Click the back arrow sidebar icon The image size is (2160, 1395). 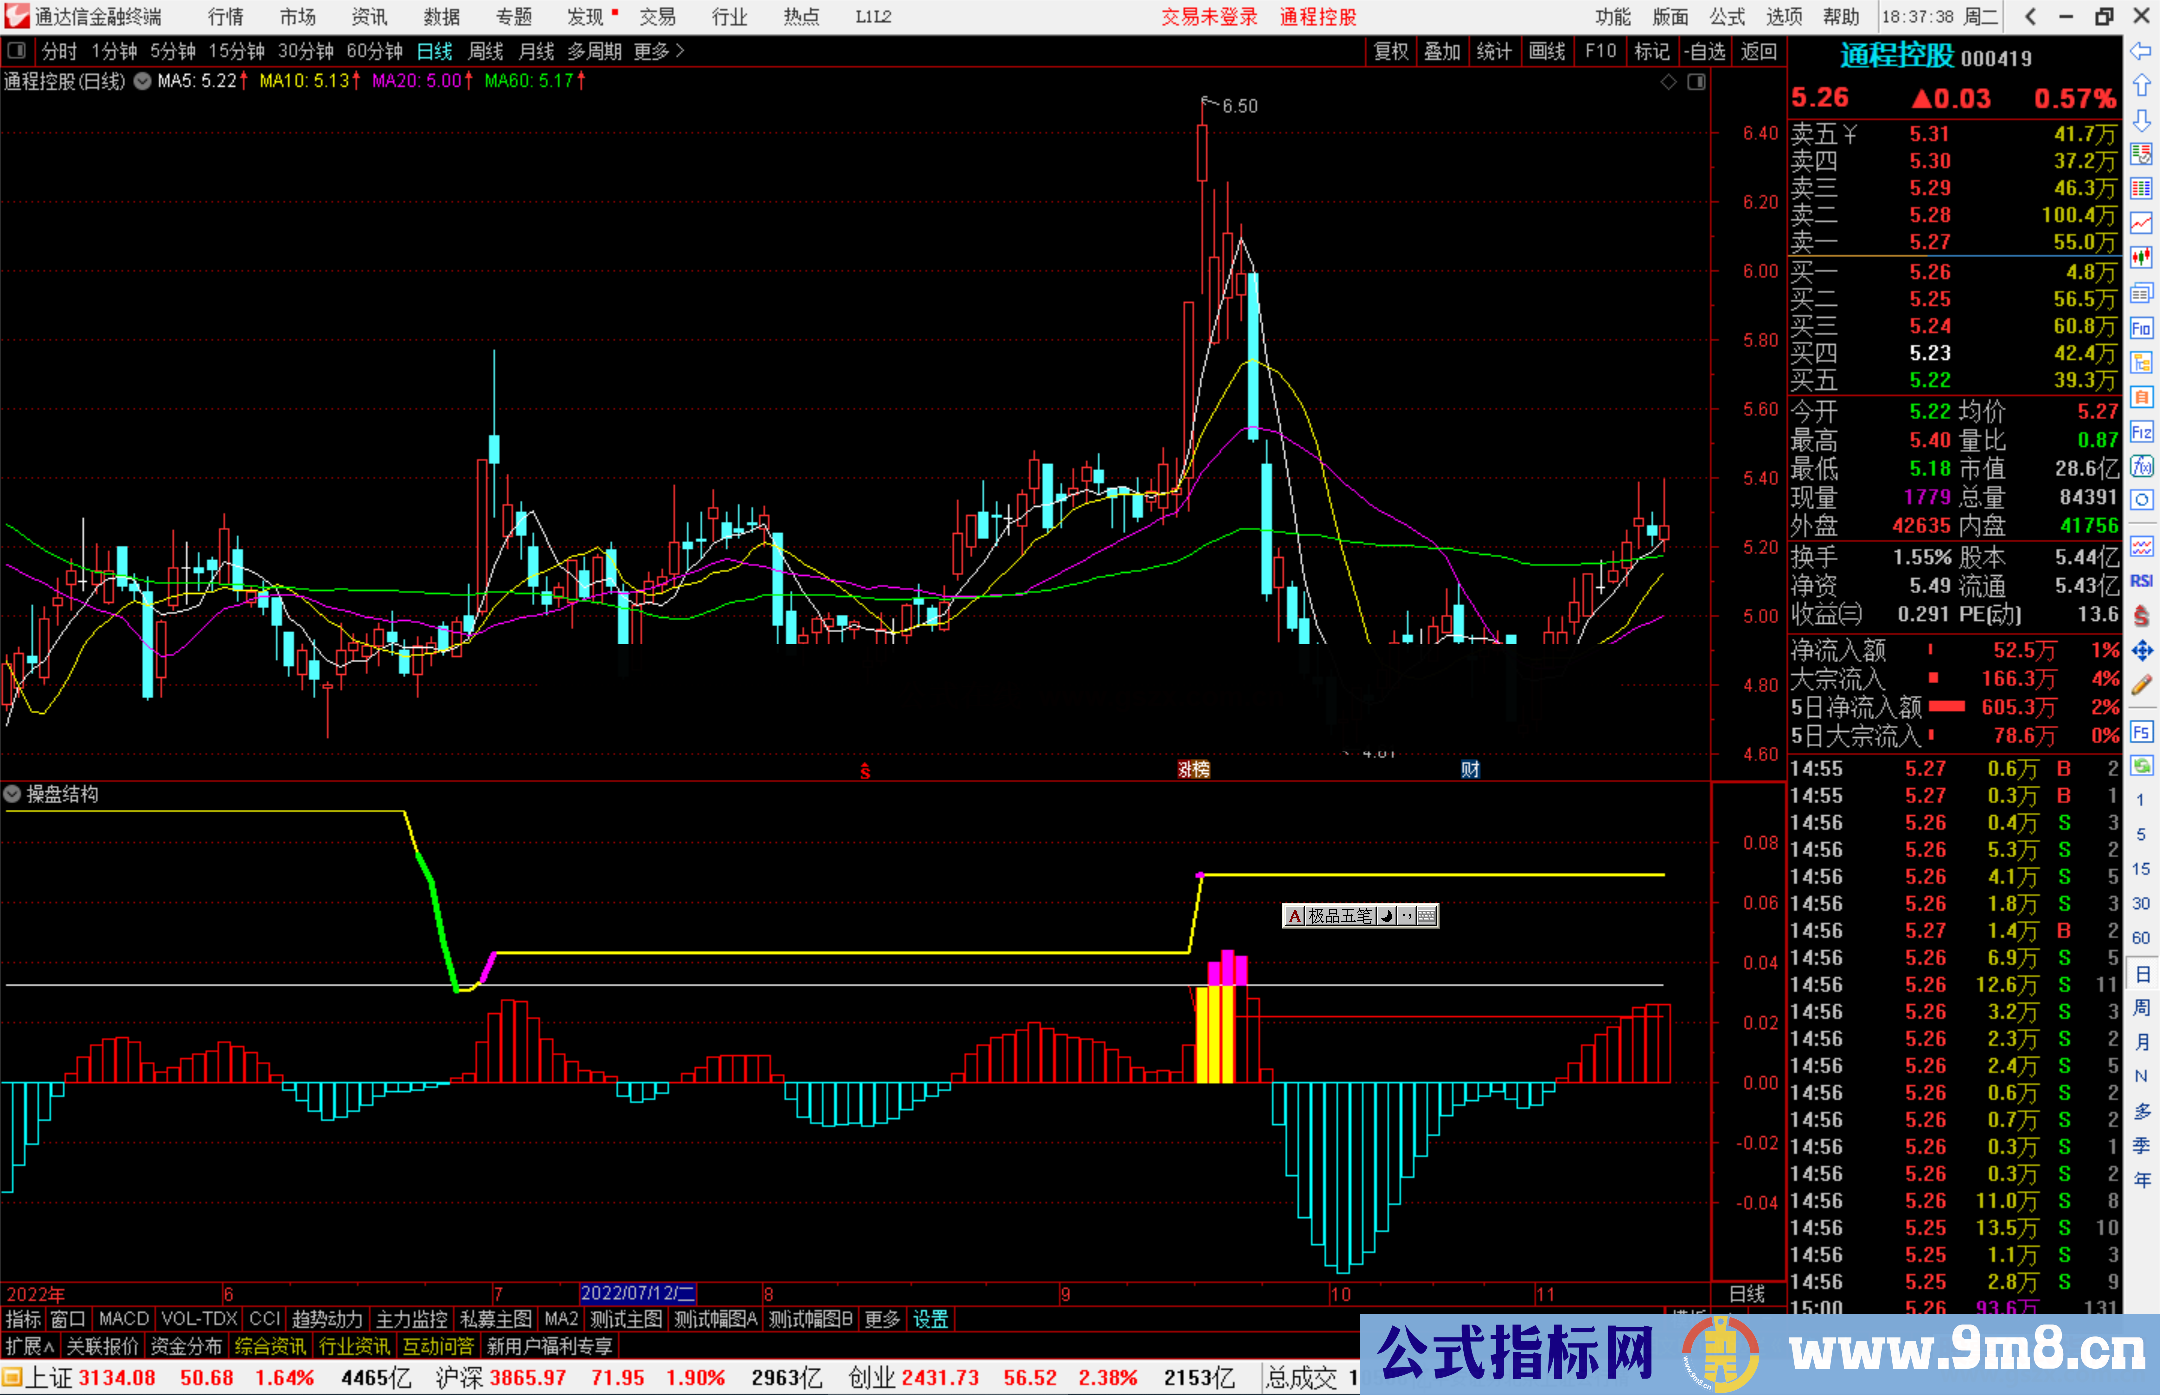coord(2141,50)
